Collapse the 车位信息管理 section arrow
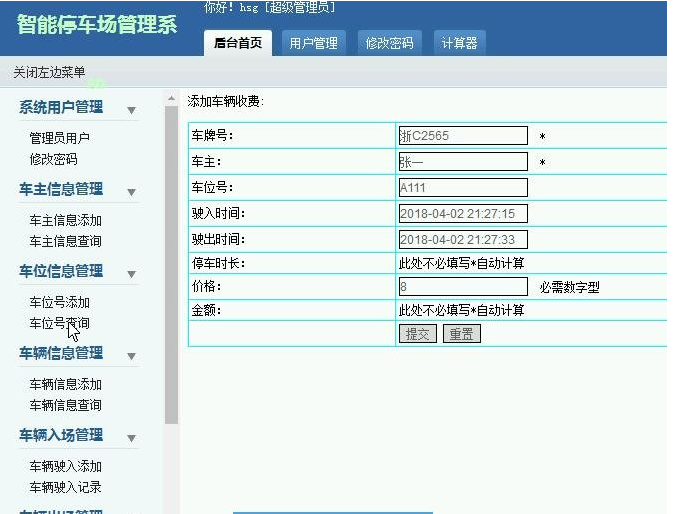The height and width of the screenshot is (514, 690). pos(131,274)
